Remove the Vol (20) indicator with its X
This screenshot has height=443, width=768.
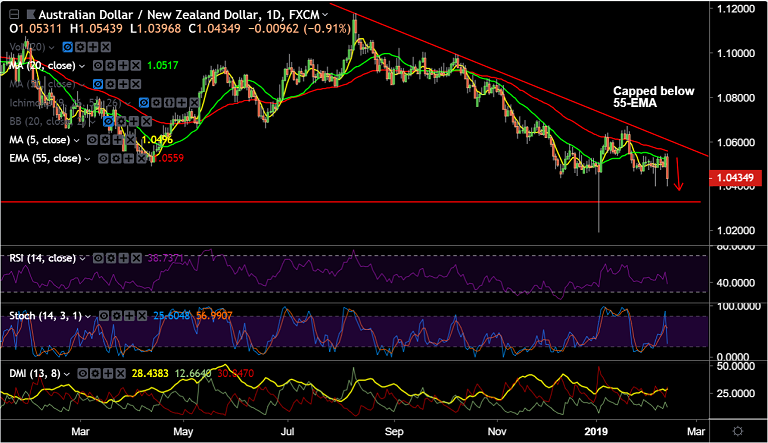(106, 47)
